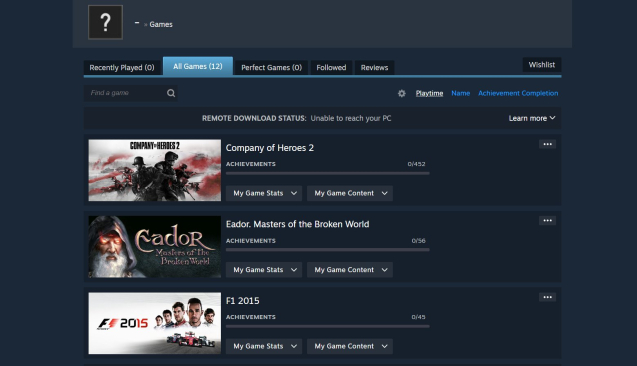Click the 0/45 achievements count
This screenshot has height=366, width=637.
(418, 317)
